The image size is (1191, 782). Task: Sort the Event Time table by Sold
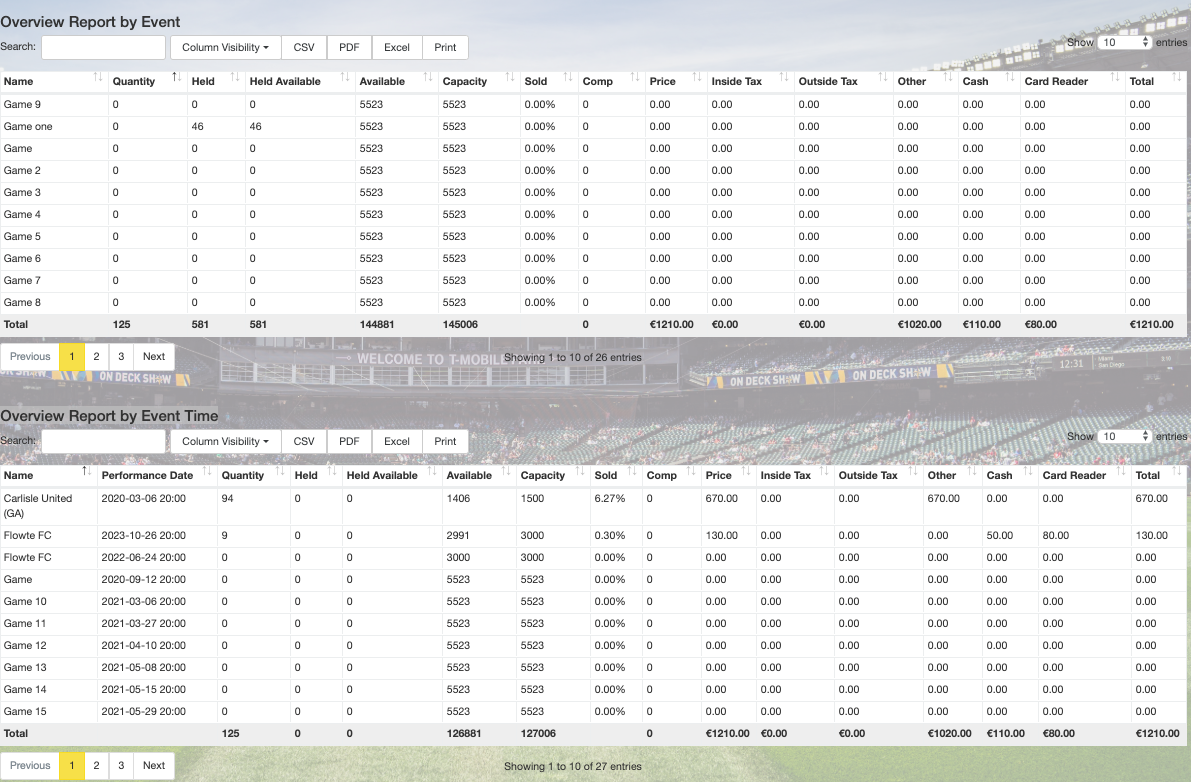615,475
